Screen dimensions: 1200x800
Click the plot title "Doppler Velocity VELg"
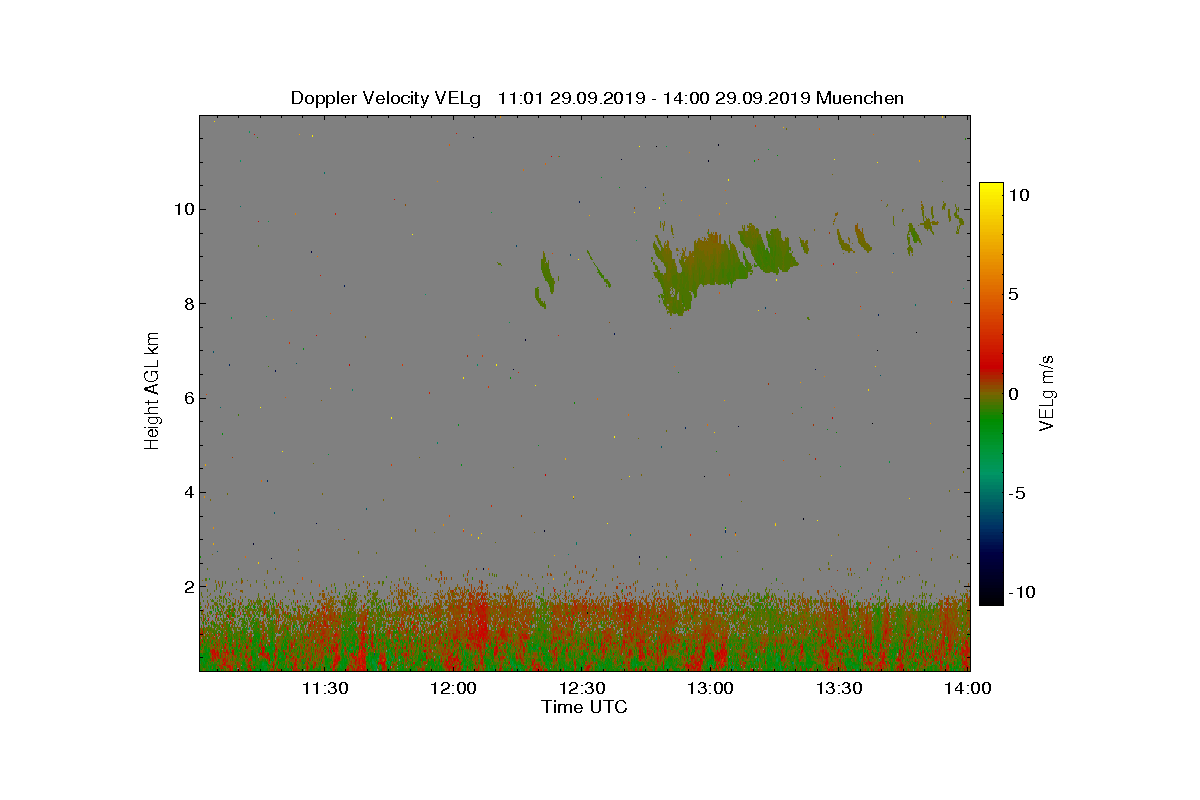tap(385, 98)
